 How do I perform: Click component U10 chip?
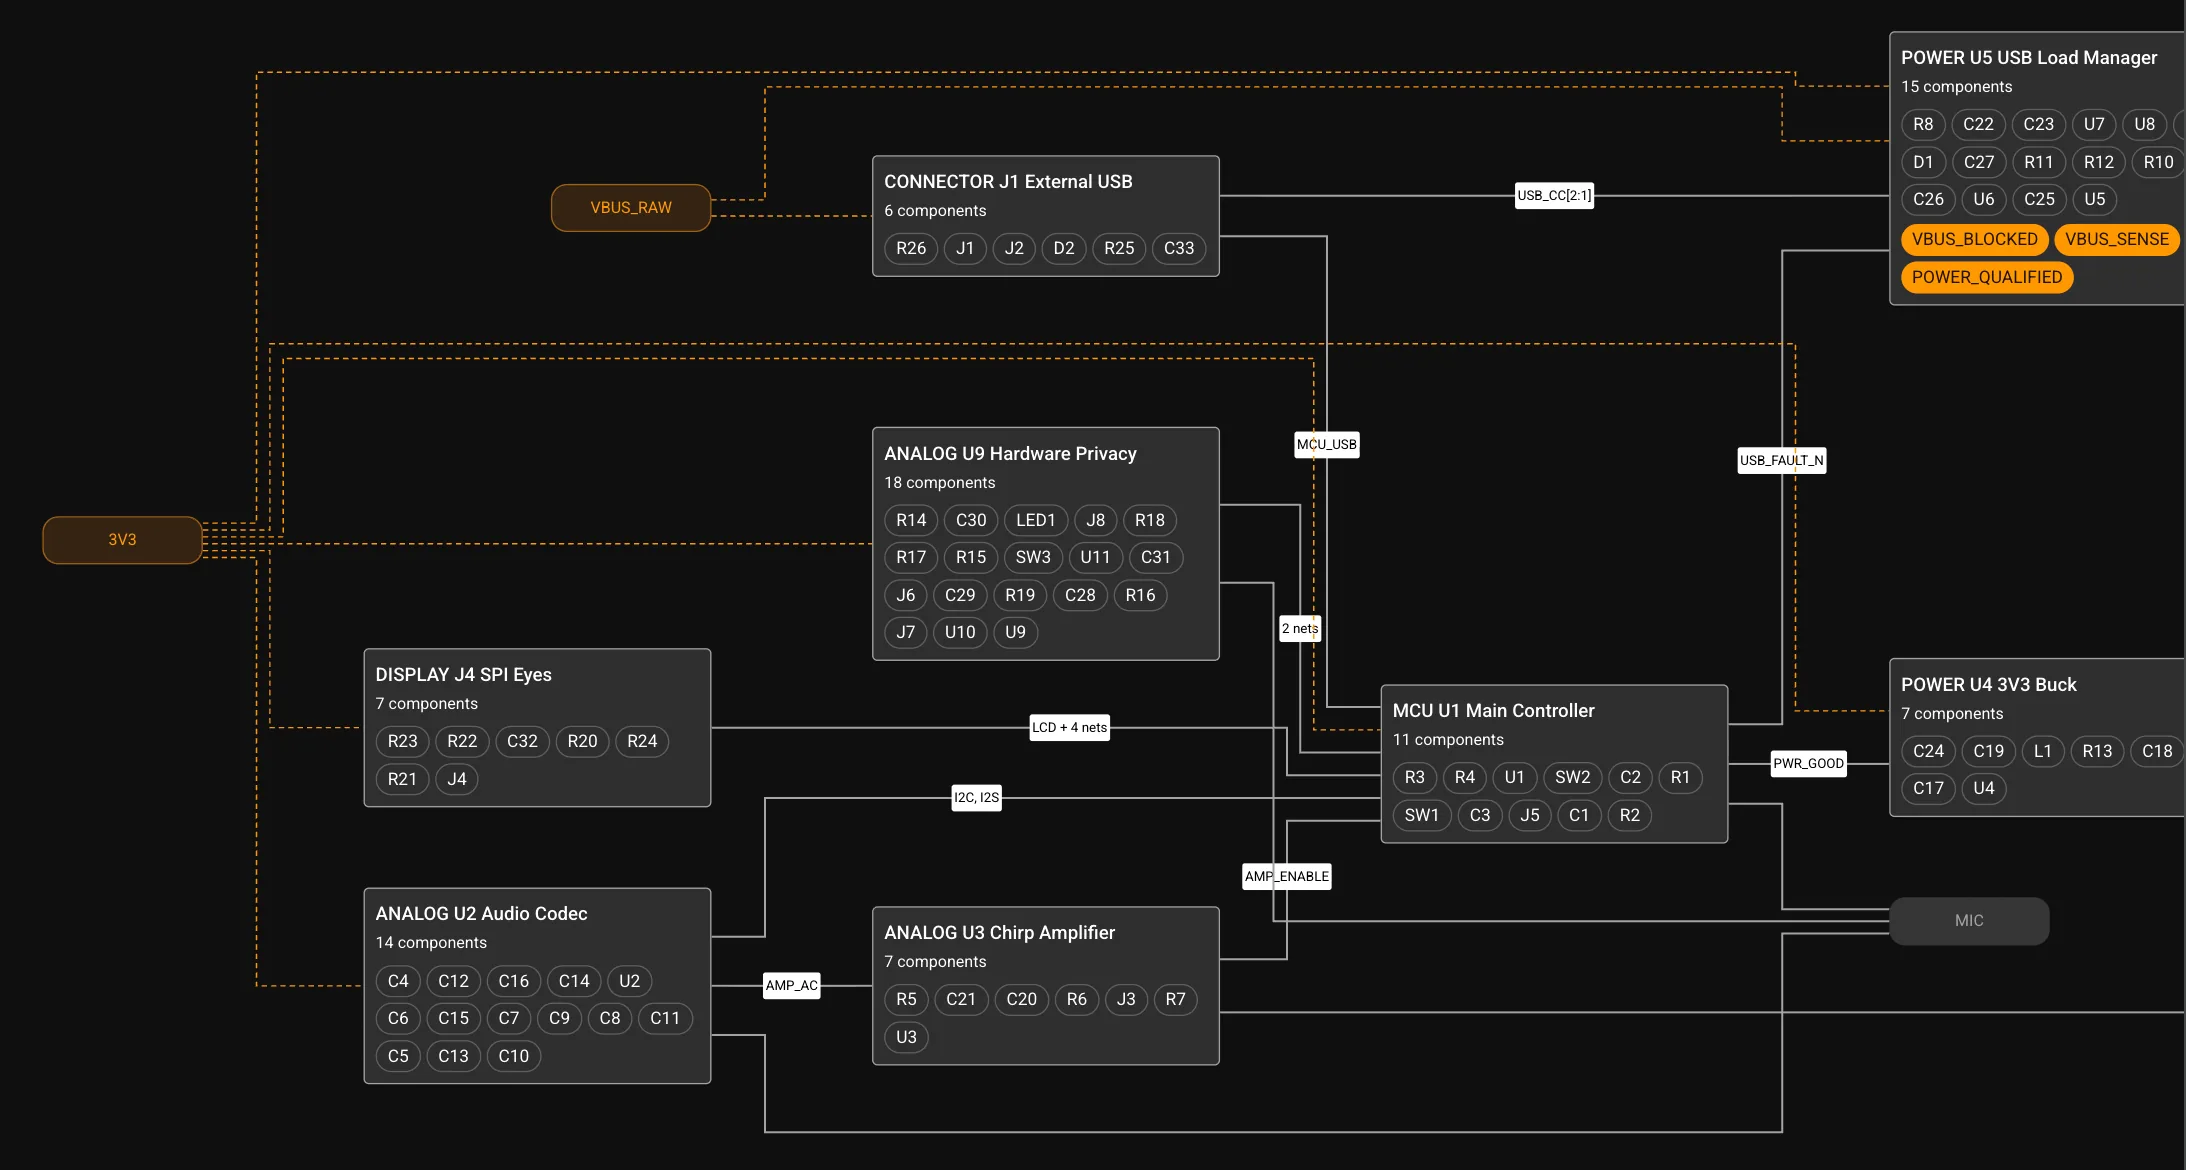click(960, 633)
